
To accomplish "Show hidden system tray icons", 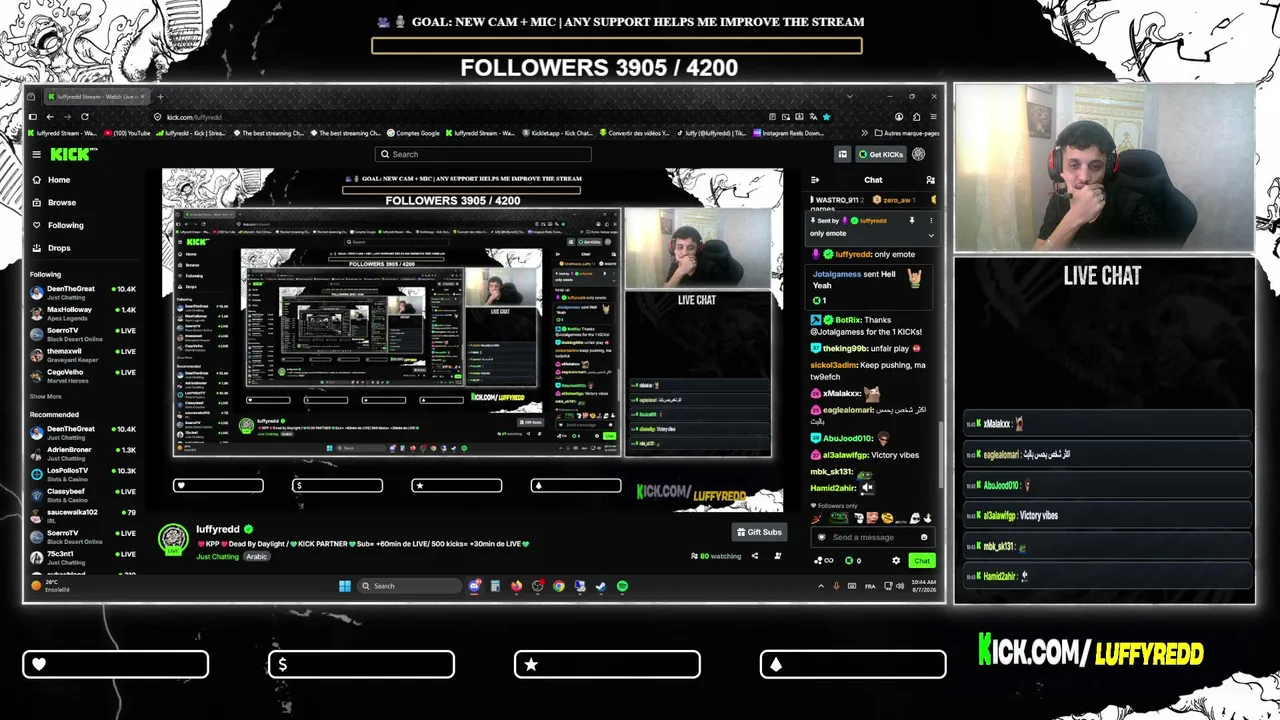I will tap(821, 586).
